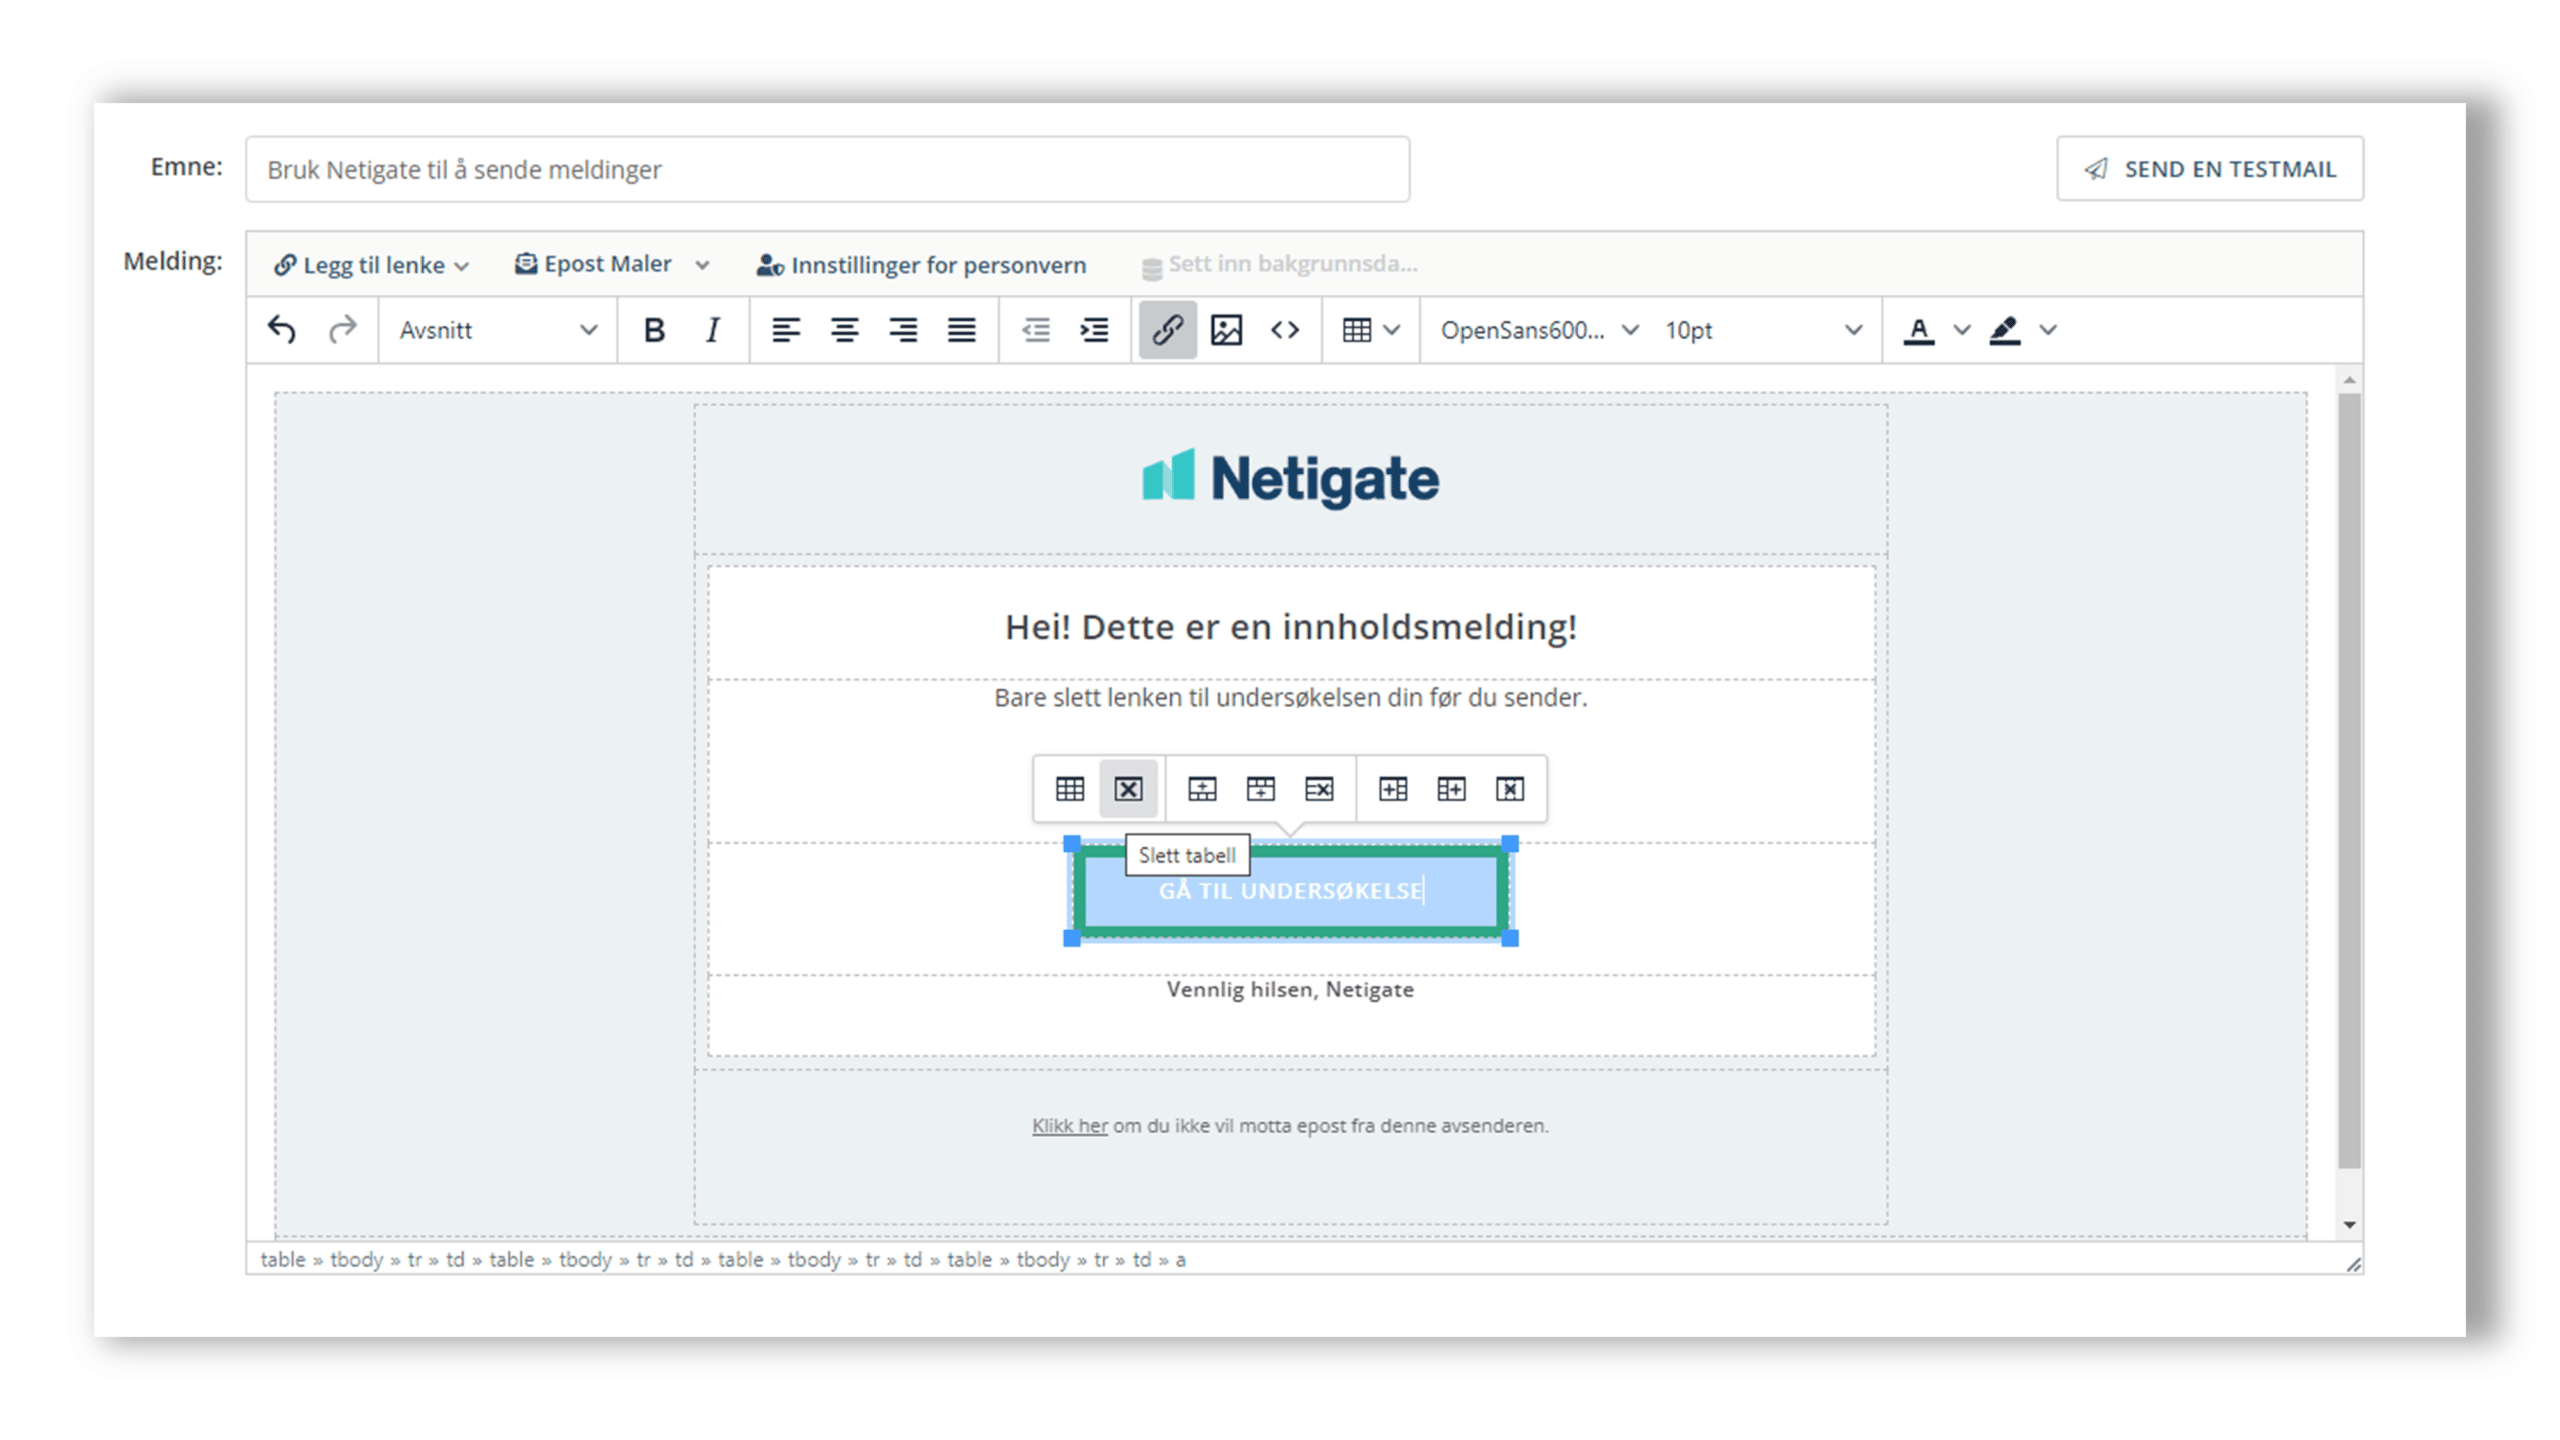This screenshot has height=1440, width=2560.
Task: Click the text color A swatch
Action: [x=1917, y=329]
